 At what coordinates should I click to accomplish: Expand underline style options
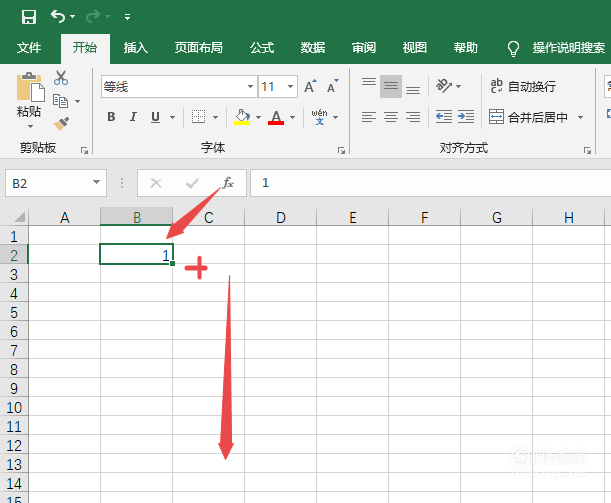[x=172, y=117]
